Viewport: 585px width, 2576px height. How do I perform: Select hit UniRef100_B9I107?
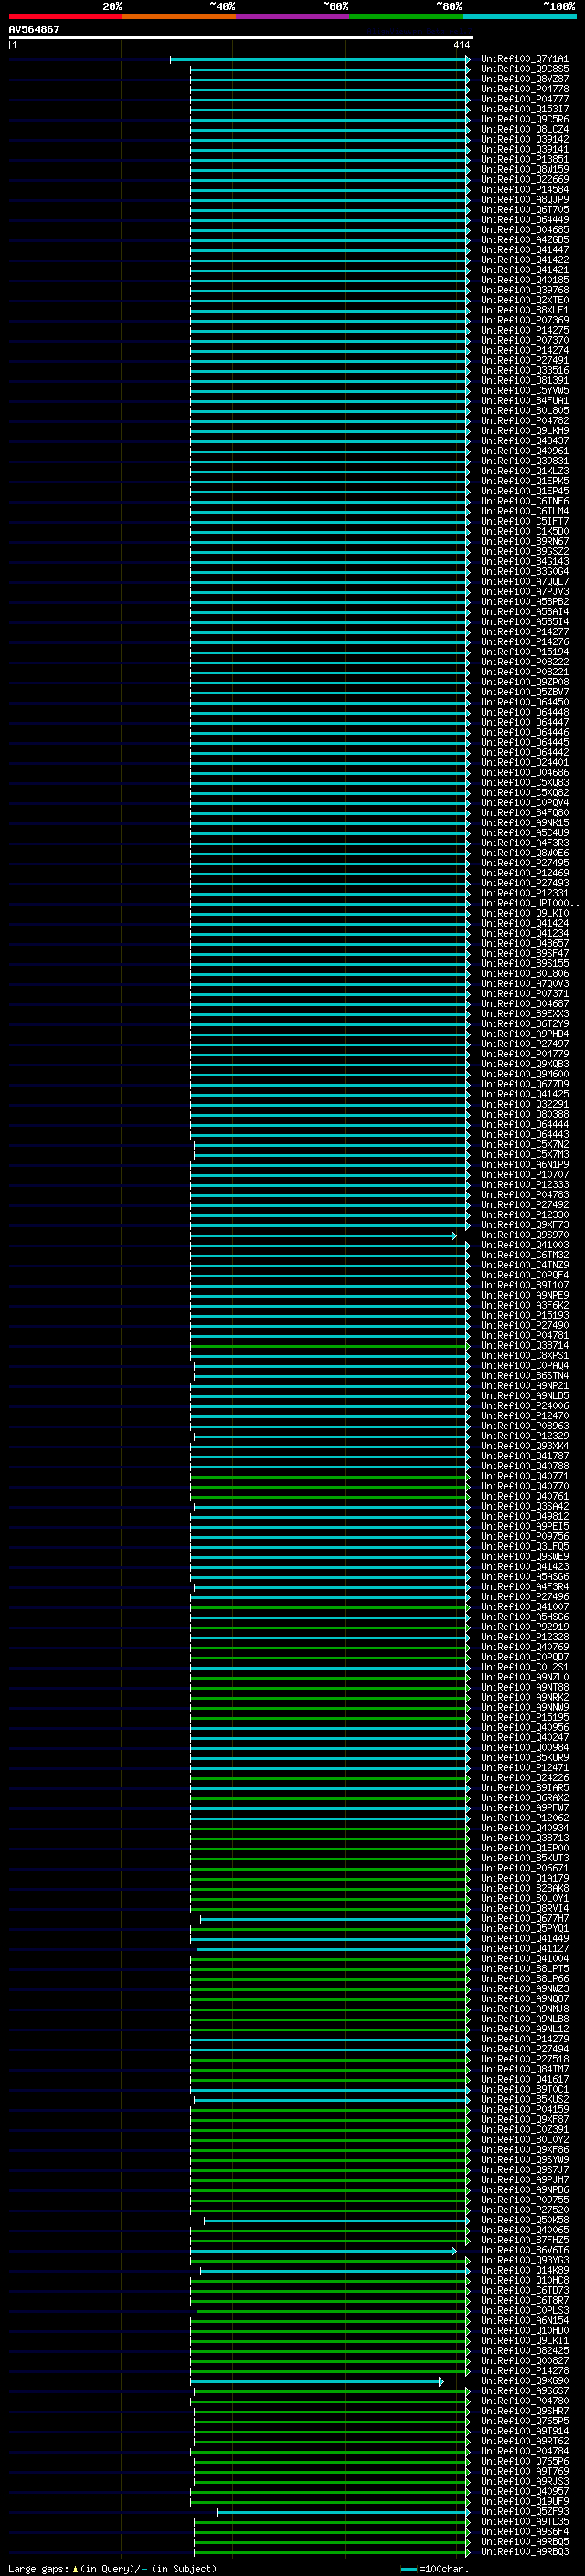tap(525, 1285)
